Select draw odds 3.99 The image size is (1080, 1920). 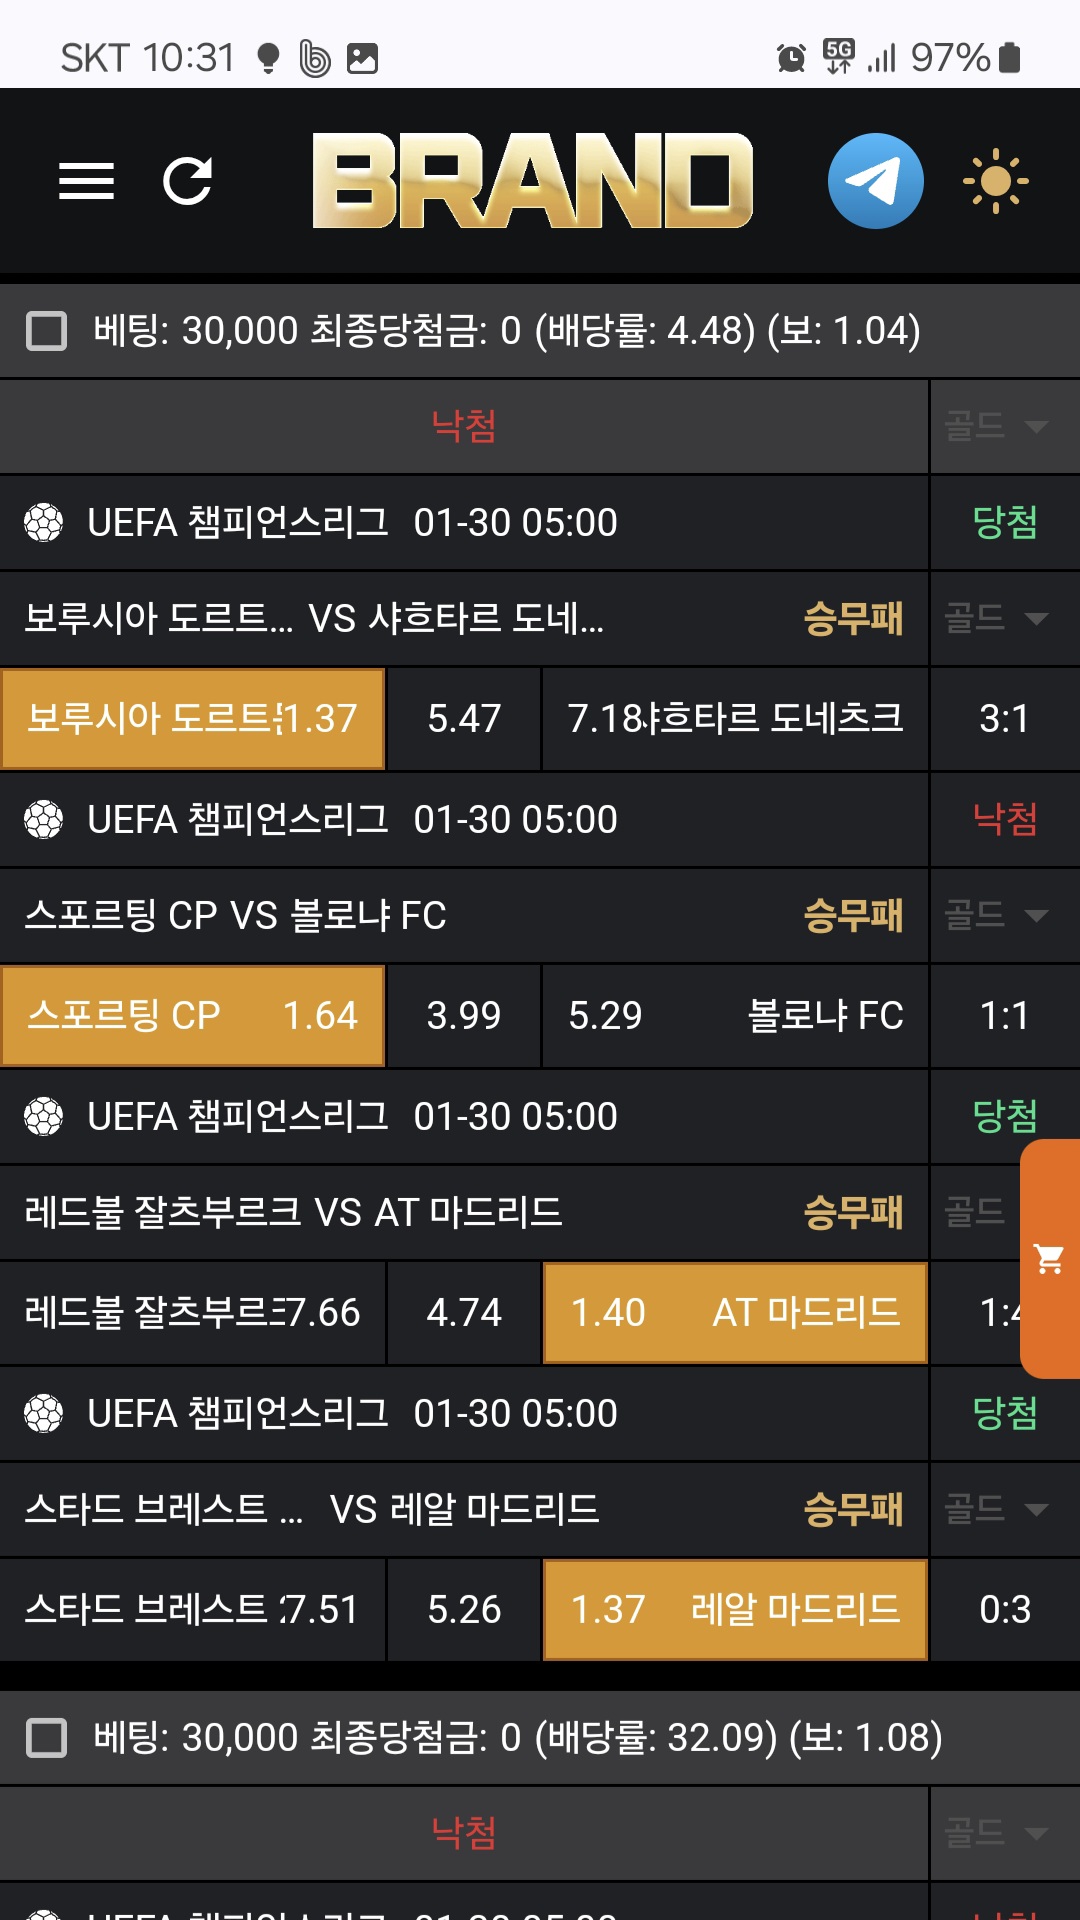tap(464, 1016)
